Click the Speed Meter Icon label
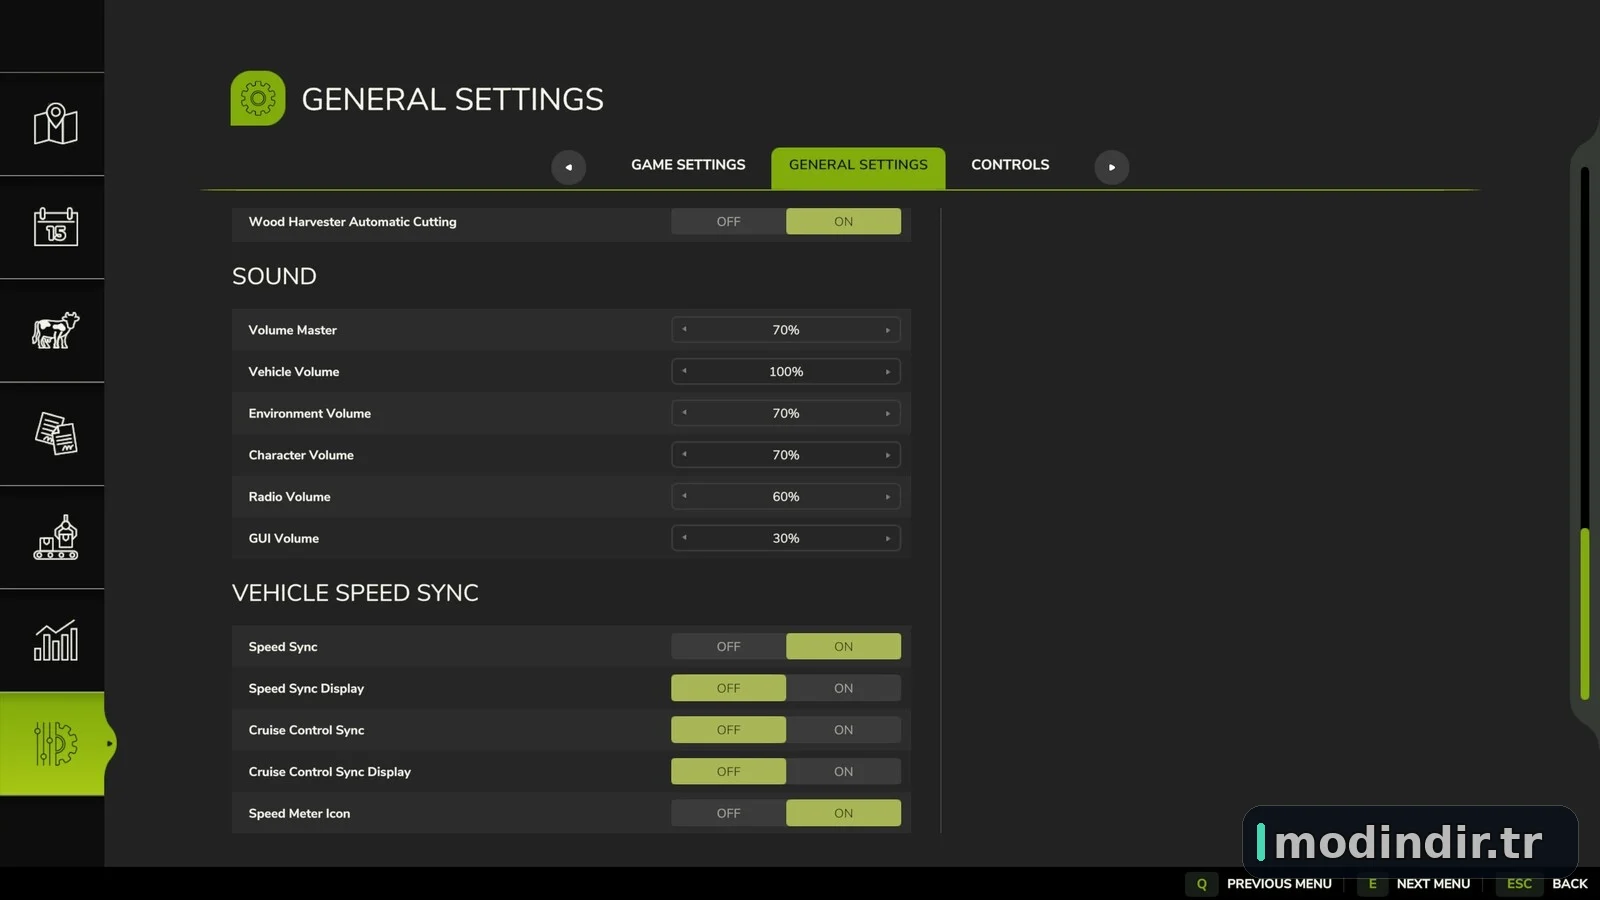Image resolution: width=1600 pixels, height=900 pixels. (x=299, y=813)
